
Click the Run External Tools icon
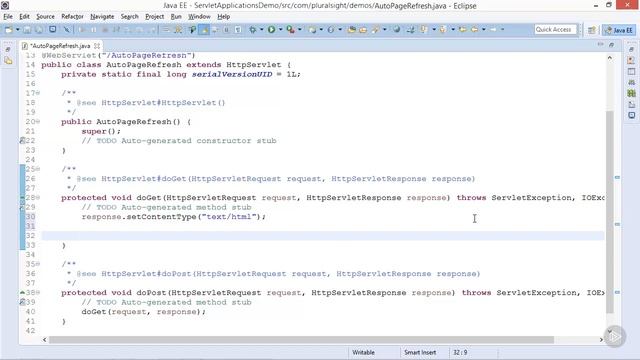(290, 30)
